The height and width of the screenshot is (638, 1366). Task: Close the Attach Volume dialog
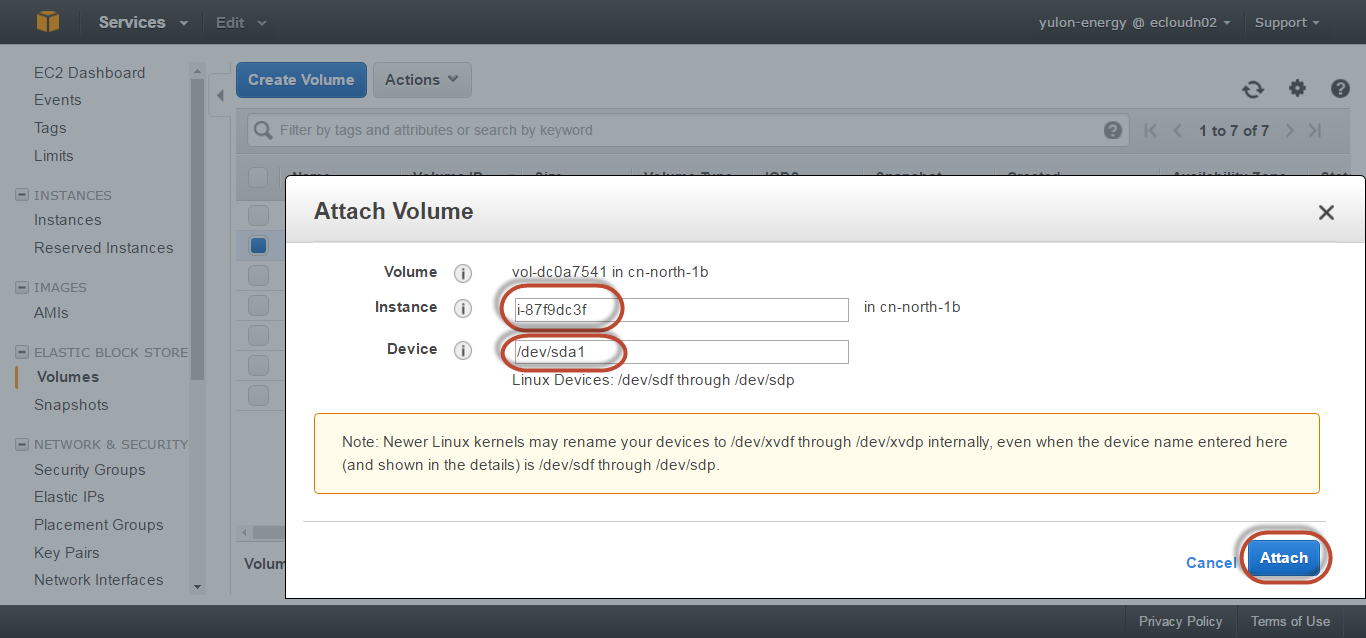tap(1326, 212)
